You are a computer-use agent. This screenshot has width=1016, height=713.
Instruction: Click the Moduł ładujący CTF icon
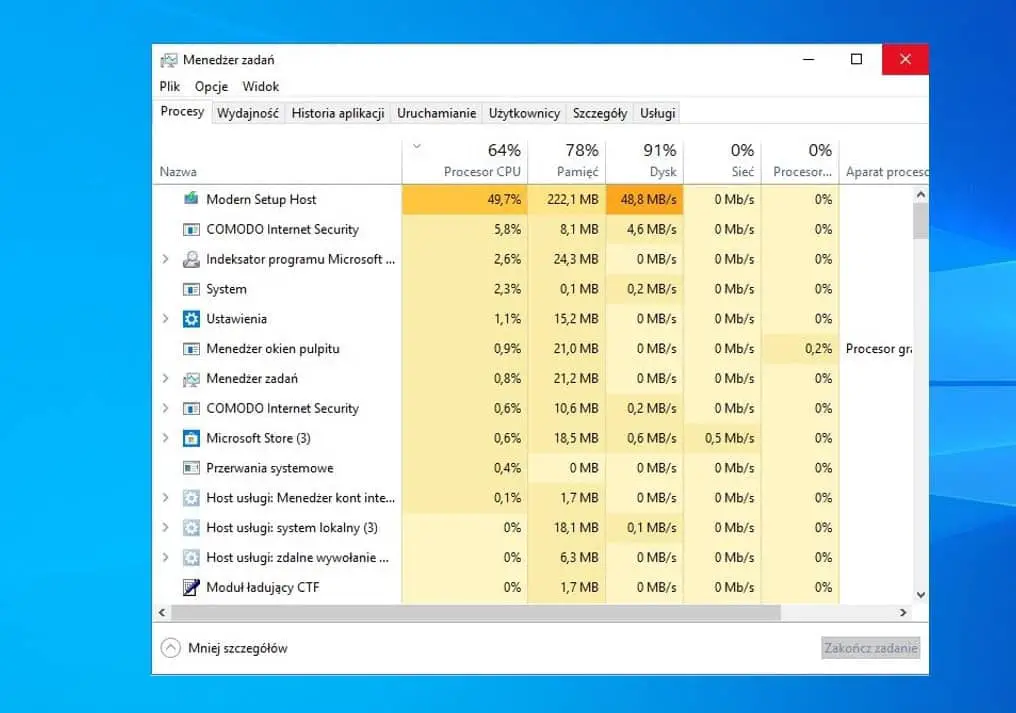(x=190, y=587)
